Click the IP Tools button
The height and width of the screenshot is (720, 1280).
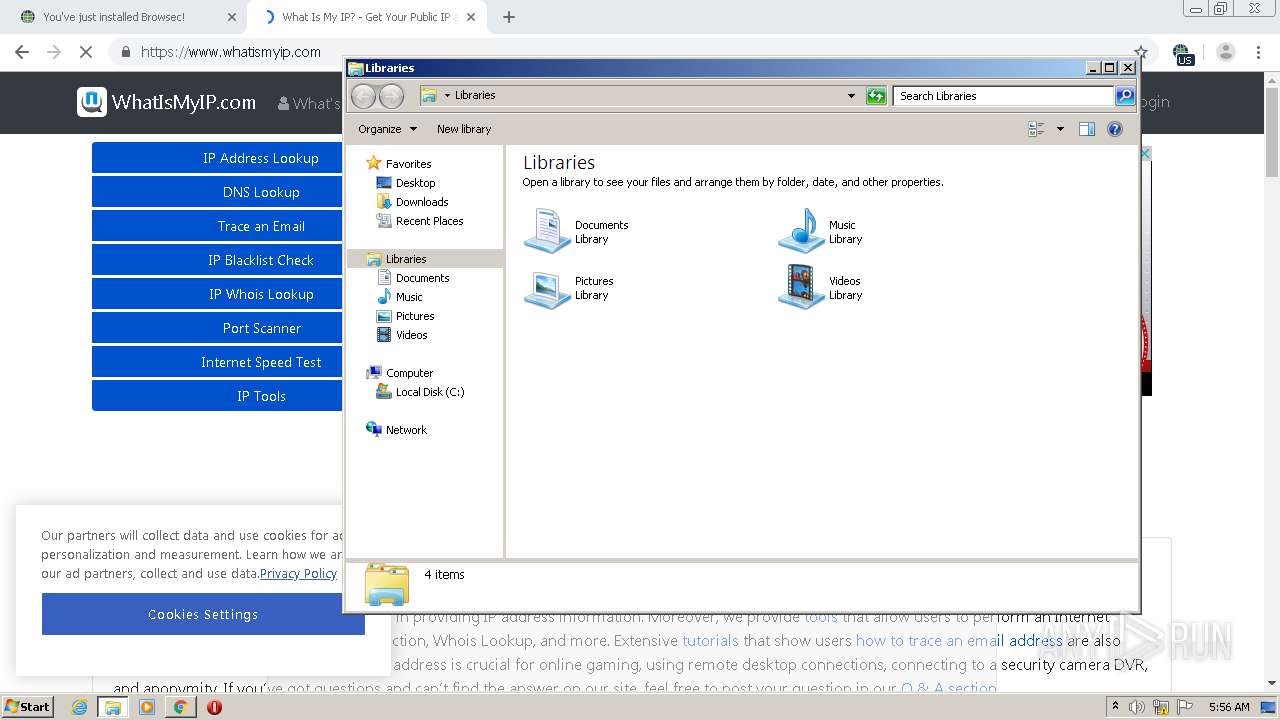pyautogui.click(x=261, y=396)
